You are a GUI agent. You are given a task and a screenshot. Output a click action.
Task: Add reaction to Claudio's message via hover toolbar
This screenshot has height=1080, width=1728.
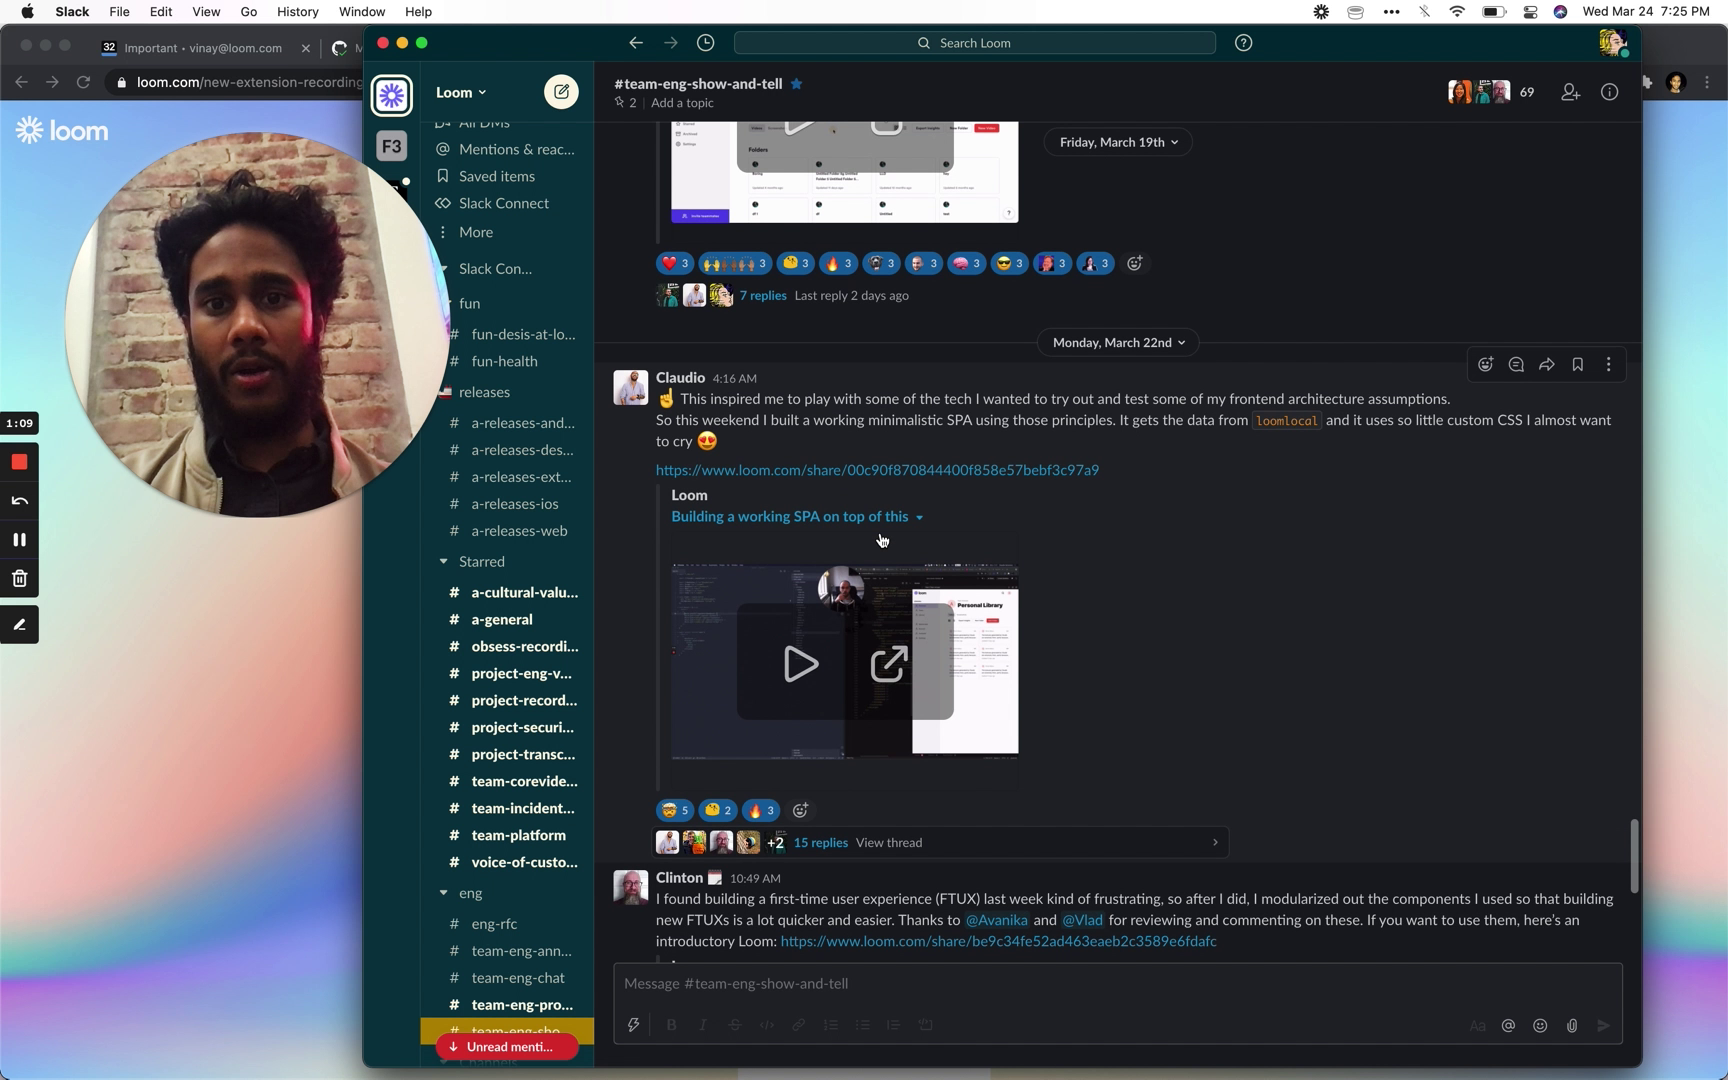tap(1486, 365)
